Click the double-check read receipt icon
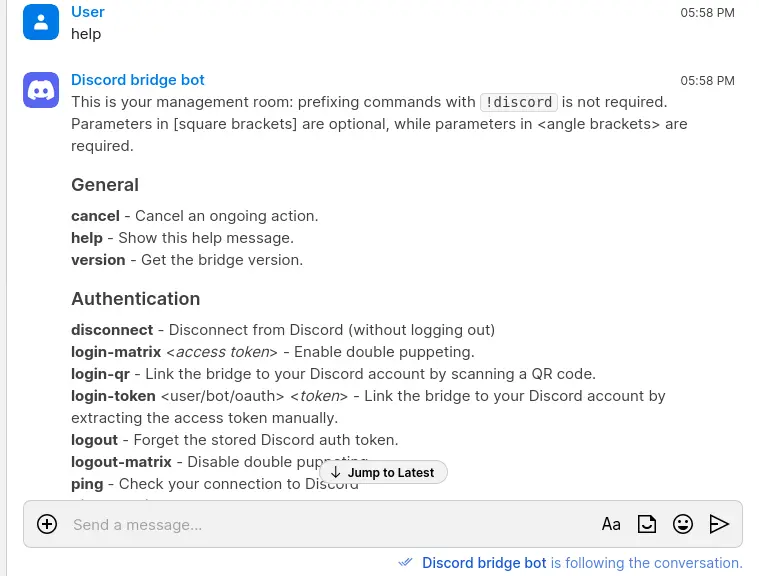 405,563
